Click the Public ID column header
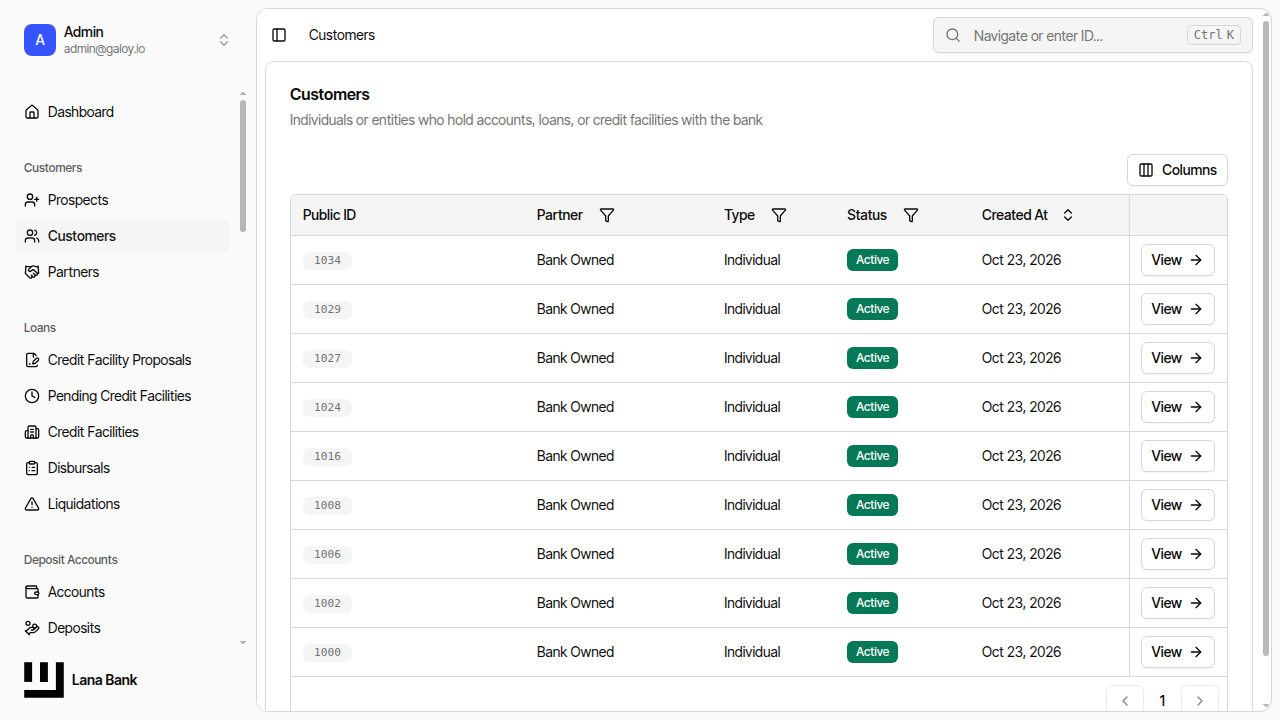 click(x=329, y=215)
